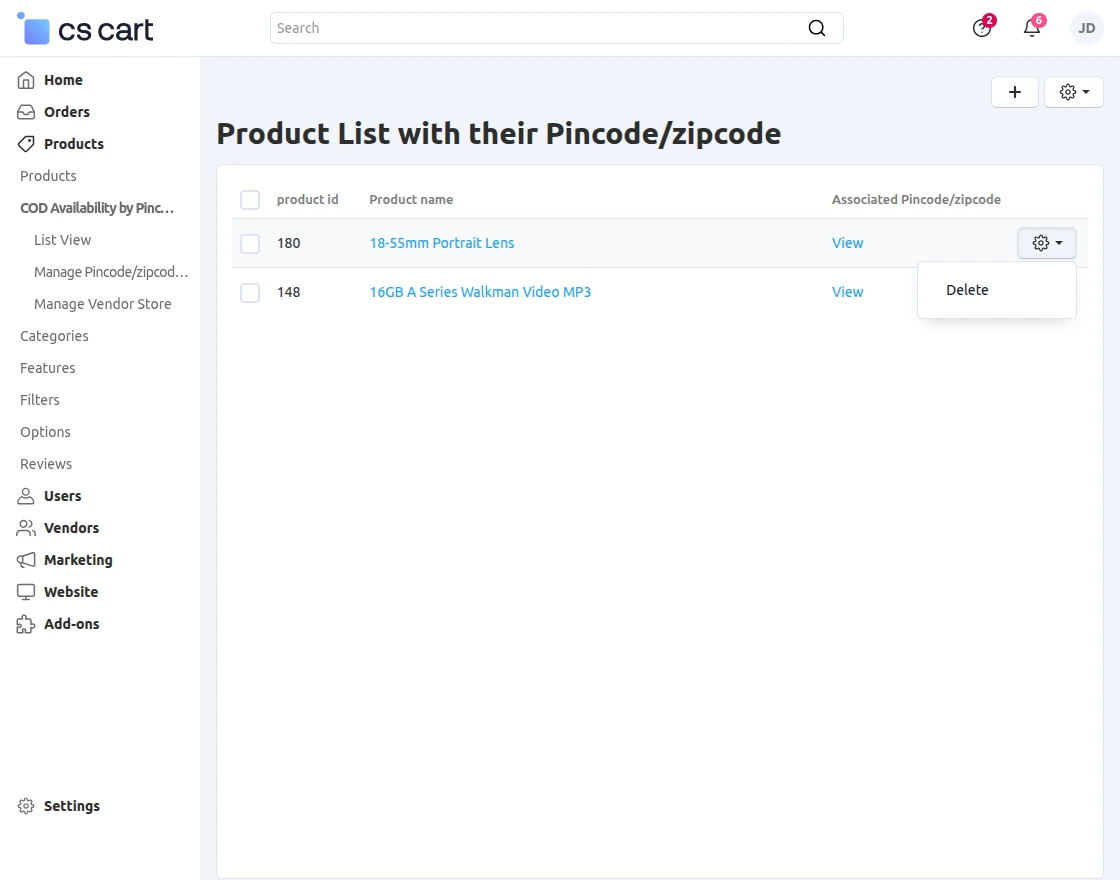The height and width of the screenshot is (880, 1120).
Task: Open the 18-55mm Portrait Lens product link
Action: coord(441,243)
